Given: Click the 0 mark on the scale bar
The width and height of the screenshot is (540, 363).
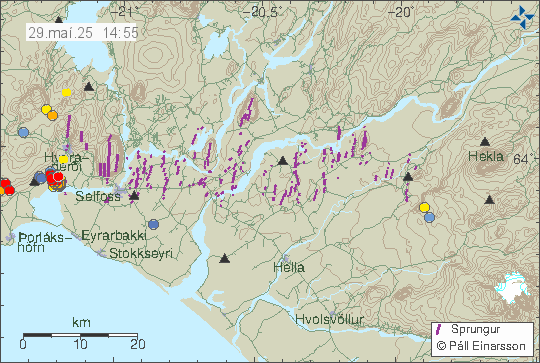Looking at the screenshot, I should 23,344.
